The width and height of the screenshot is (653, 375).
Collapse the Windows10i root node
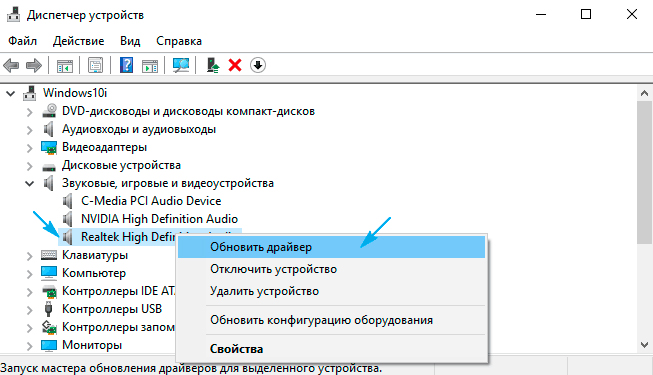[10, 93]
